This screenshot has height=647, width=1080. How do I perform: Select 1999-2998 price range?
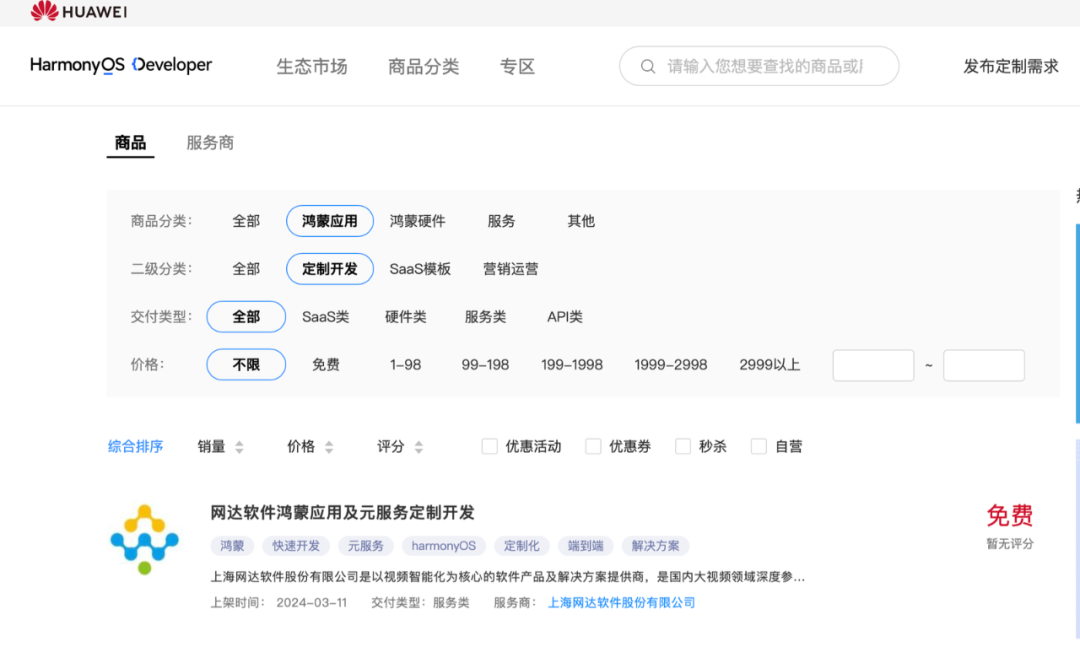click(671, 364)
